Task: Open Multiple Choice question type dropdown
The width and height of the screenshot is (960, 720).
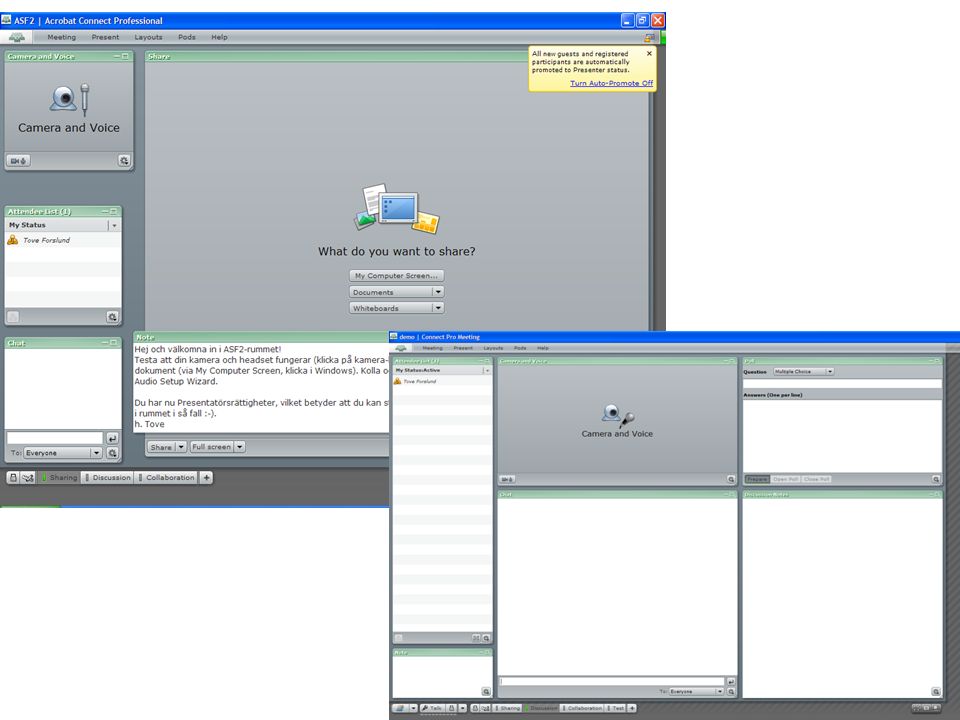Action: click(830, 372)
